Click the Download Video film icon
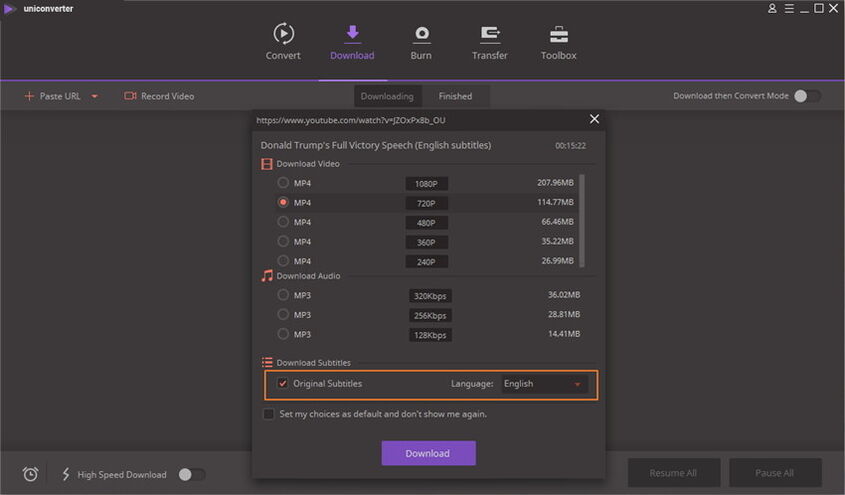845x495 pixels. coord(267,164)
